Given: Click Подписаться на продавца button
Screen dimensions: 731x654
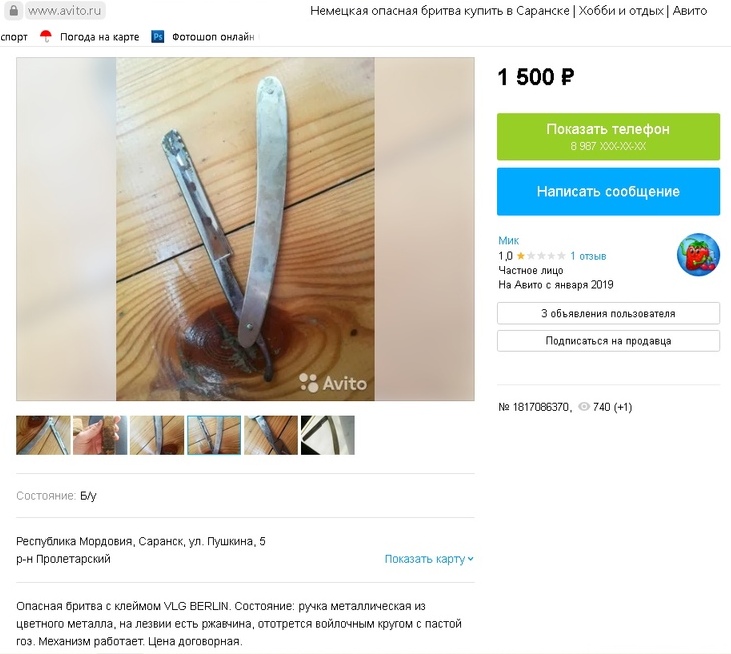Looking at the screenshot, I should [x=608, y=341].
